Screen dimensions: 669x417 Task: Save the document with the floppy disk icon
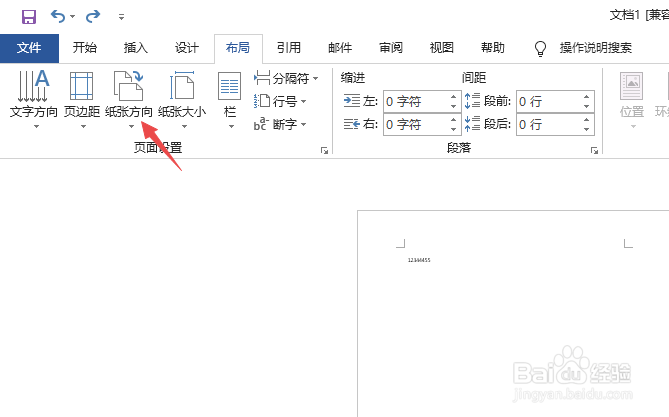[x=29, y=17]
